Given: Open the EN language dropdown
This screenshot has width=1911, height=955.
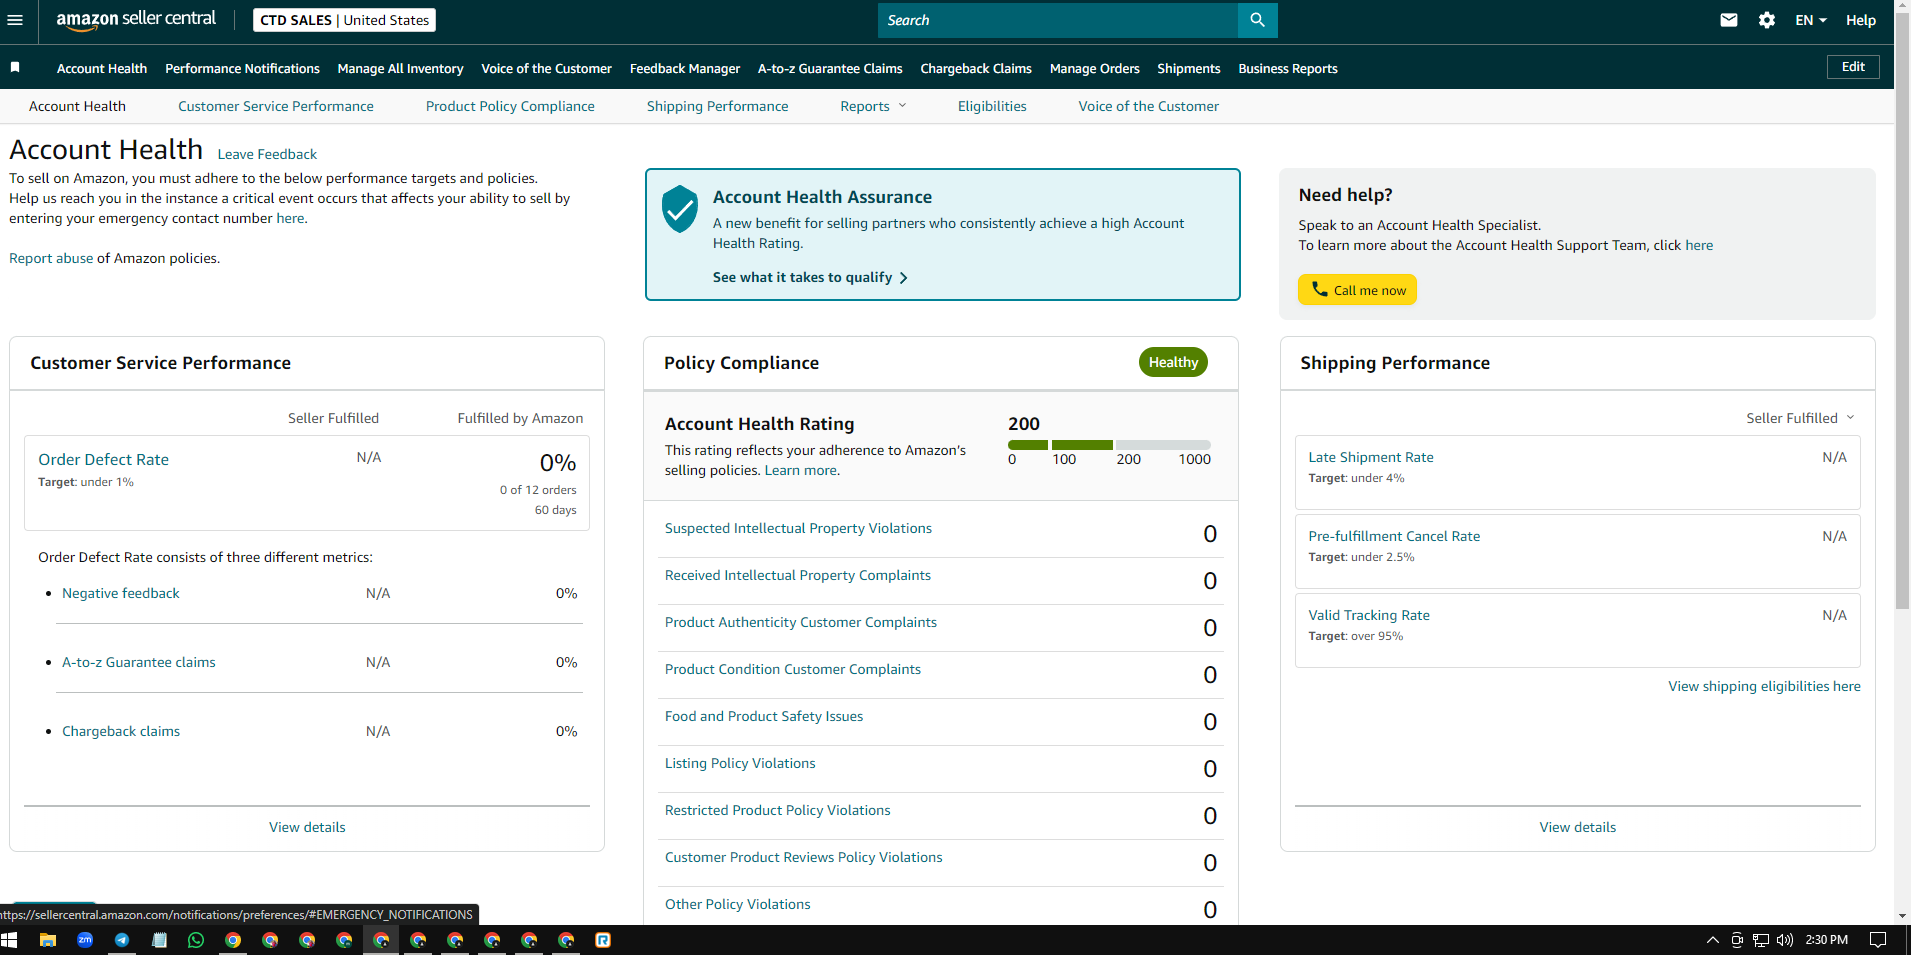Looking at the screenshot, I should [1811, 20].
